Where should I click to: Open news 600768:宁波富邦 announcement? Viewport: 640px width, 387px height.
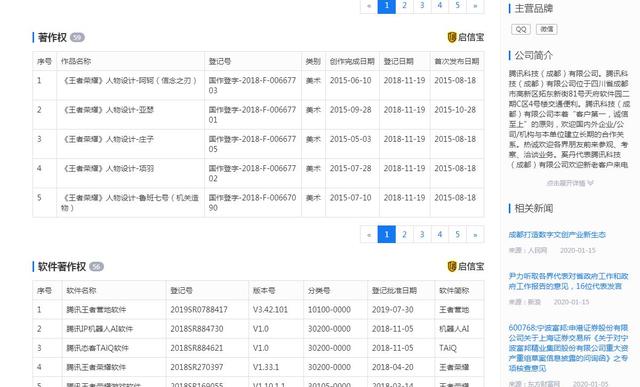tap(568, 348)
